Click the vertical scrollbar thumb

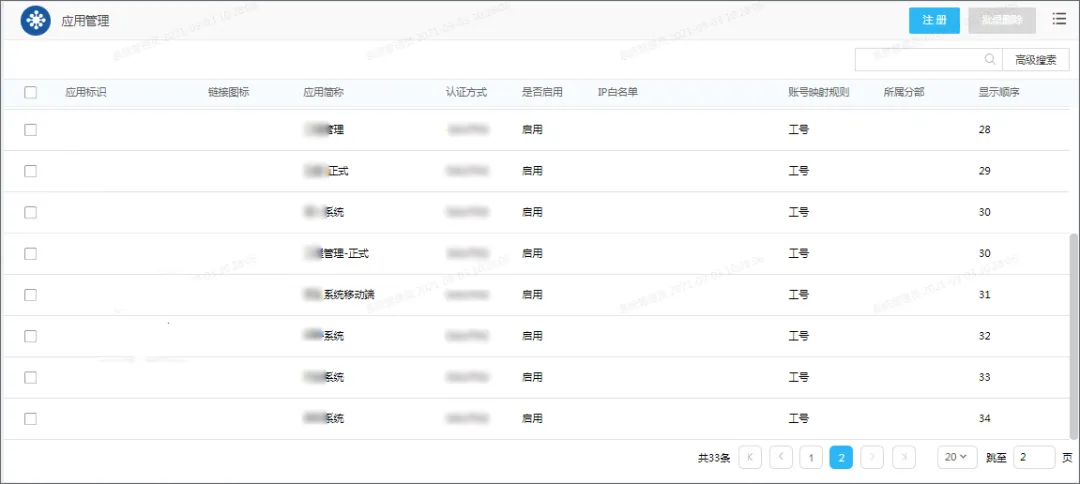[1074, 335]
